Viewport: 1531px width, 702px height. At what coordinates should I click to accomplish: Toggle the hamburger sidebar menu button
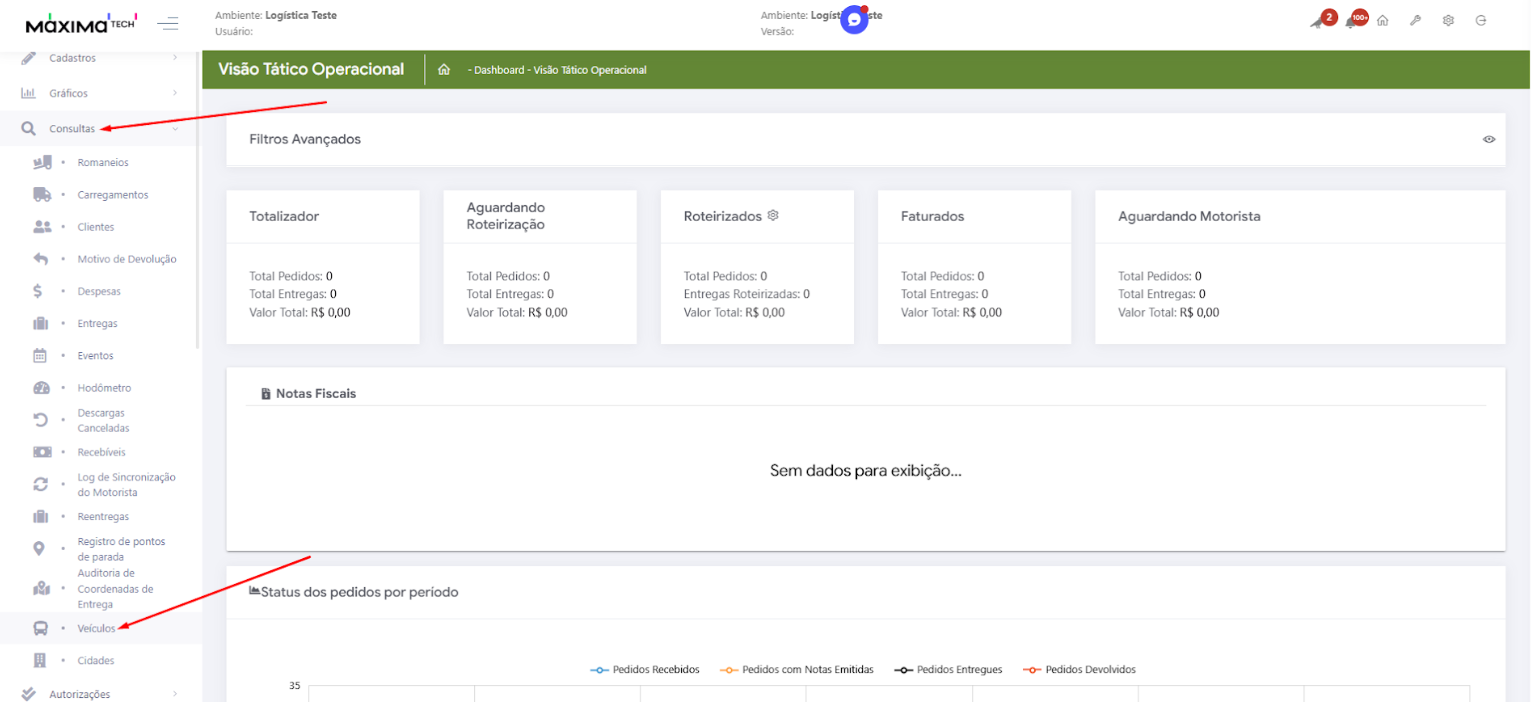pyautogui.click(x=168, y=23)
